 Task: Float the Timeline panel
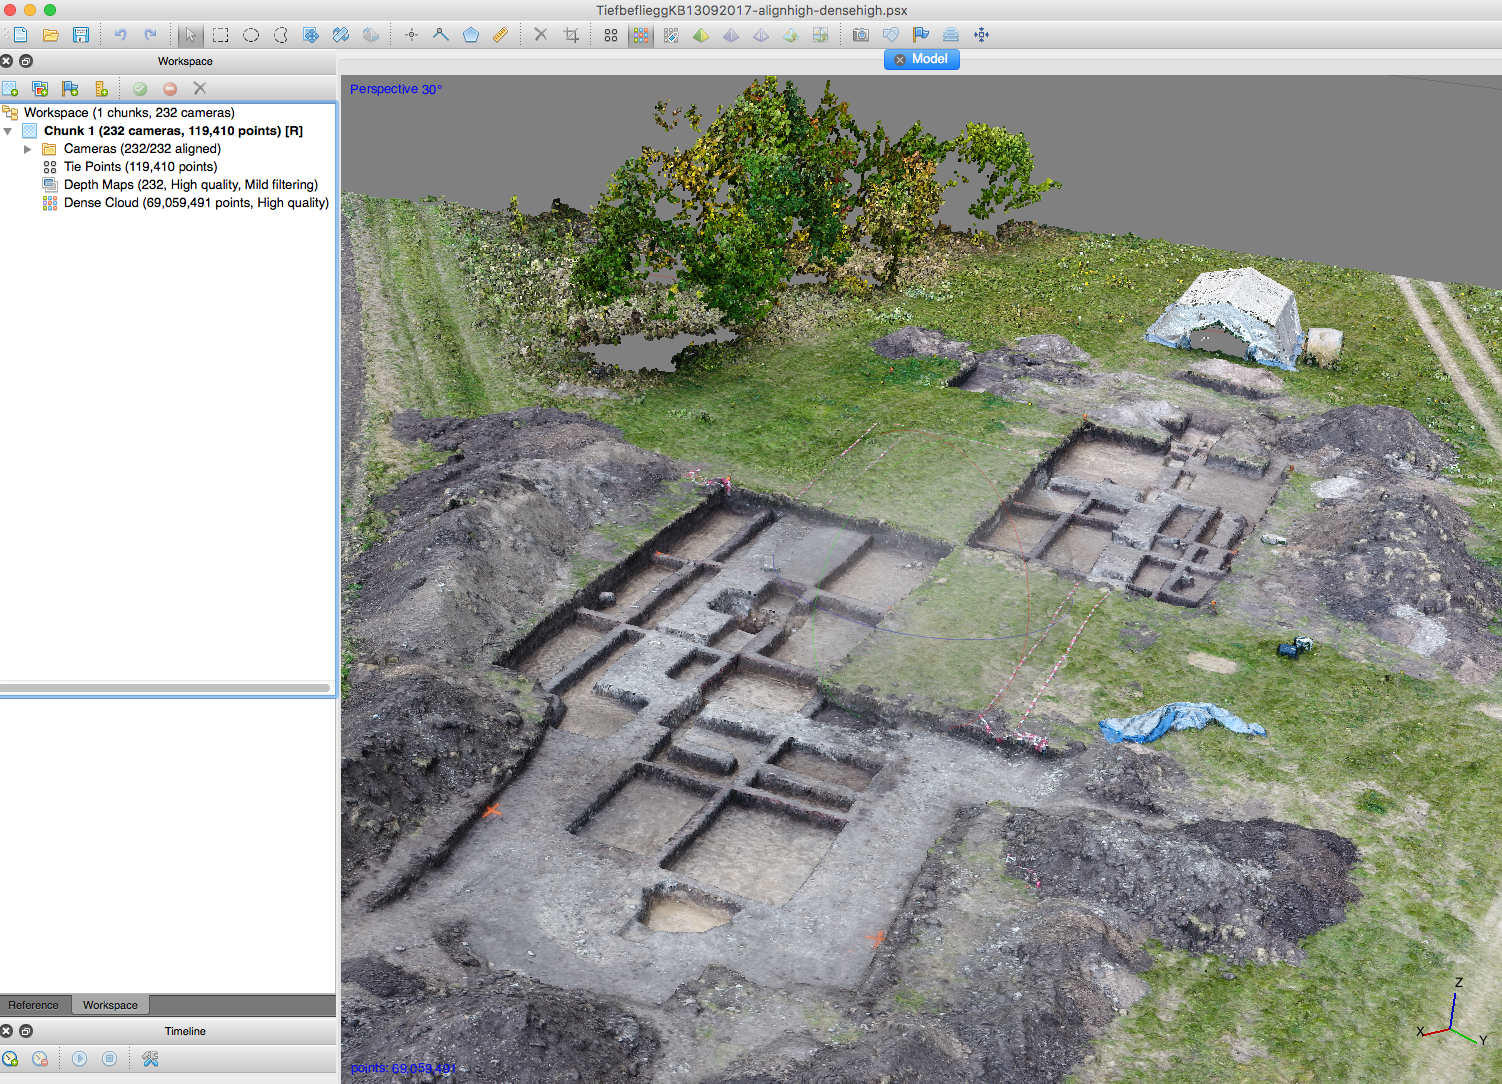tap(26, 1031)
